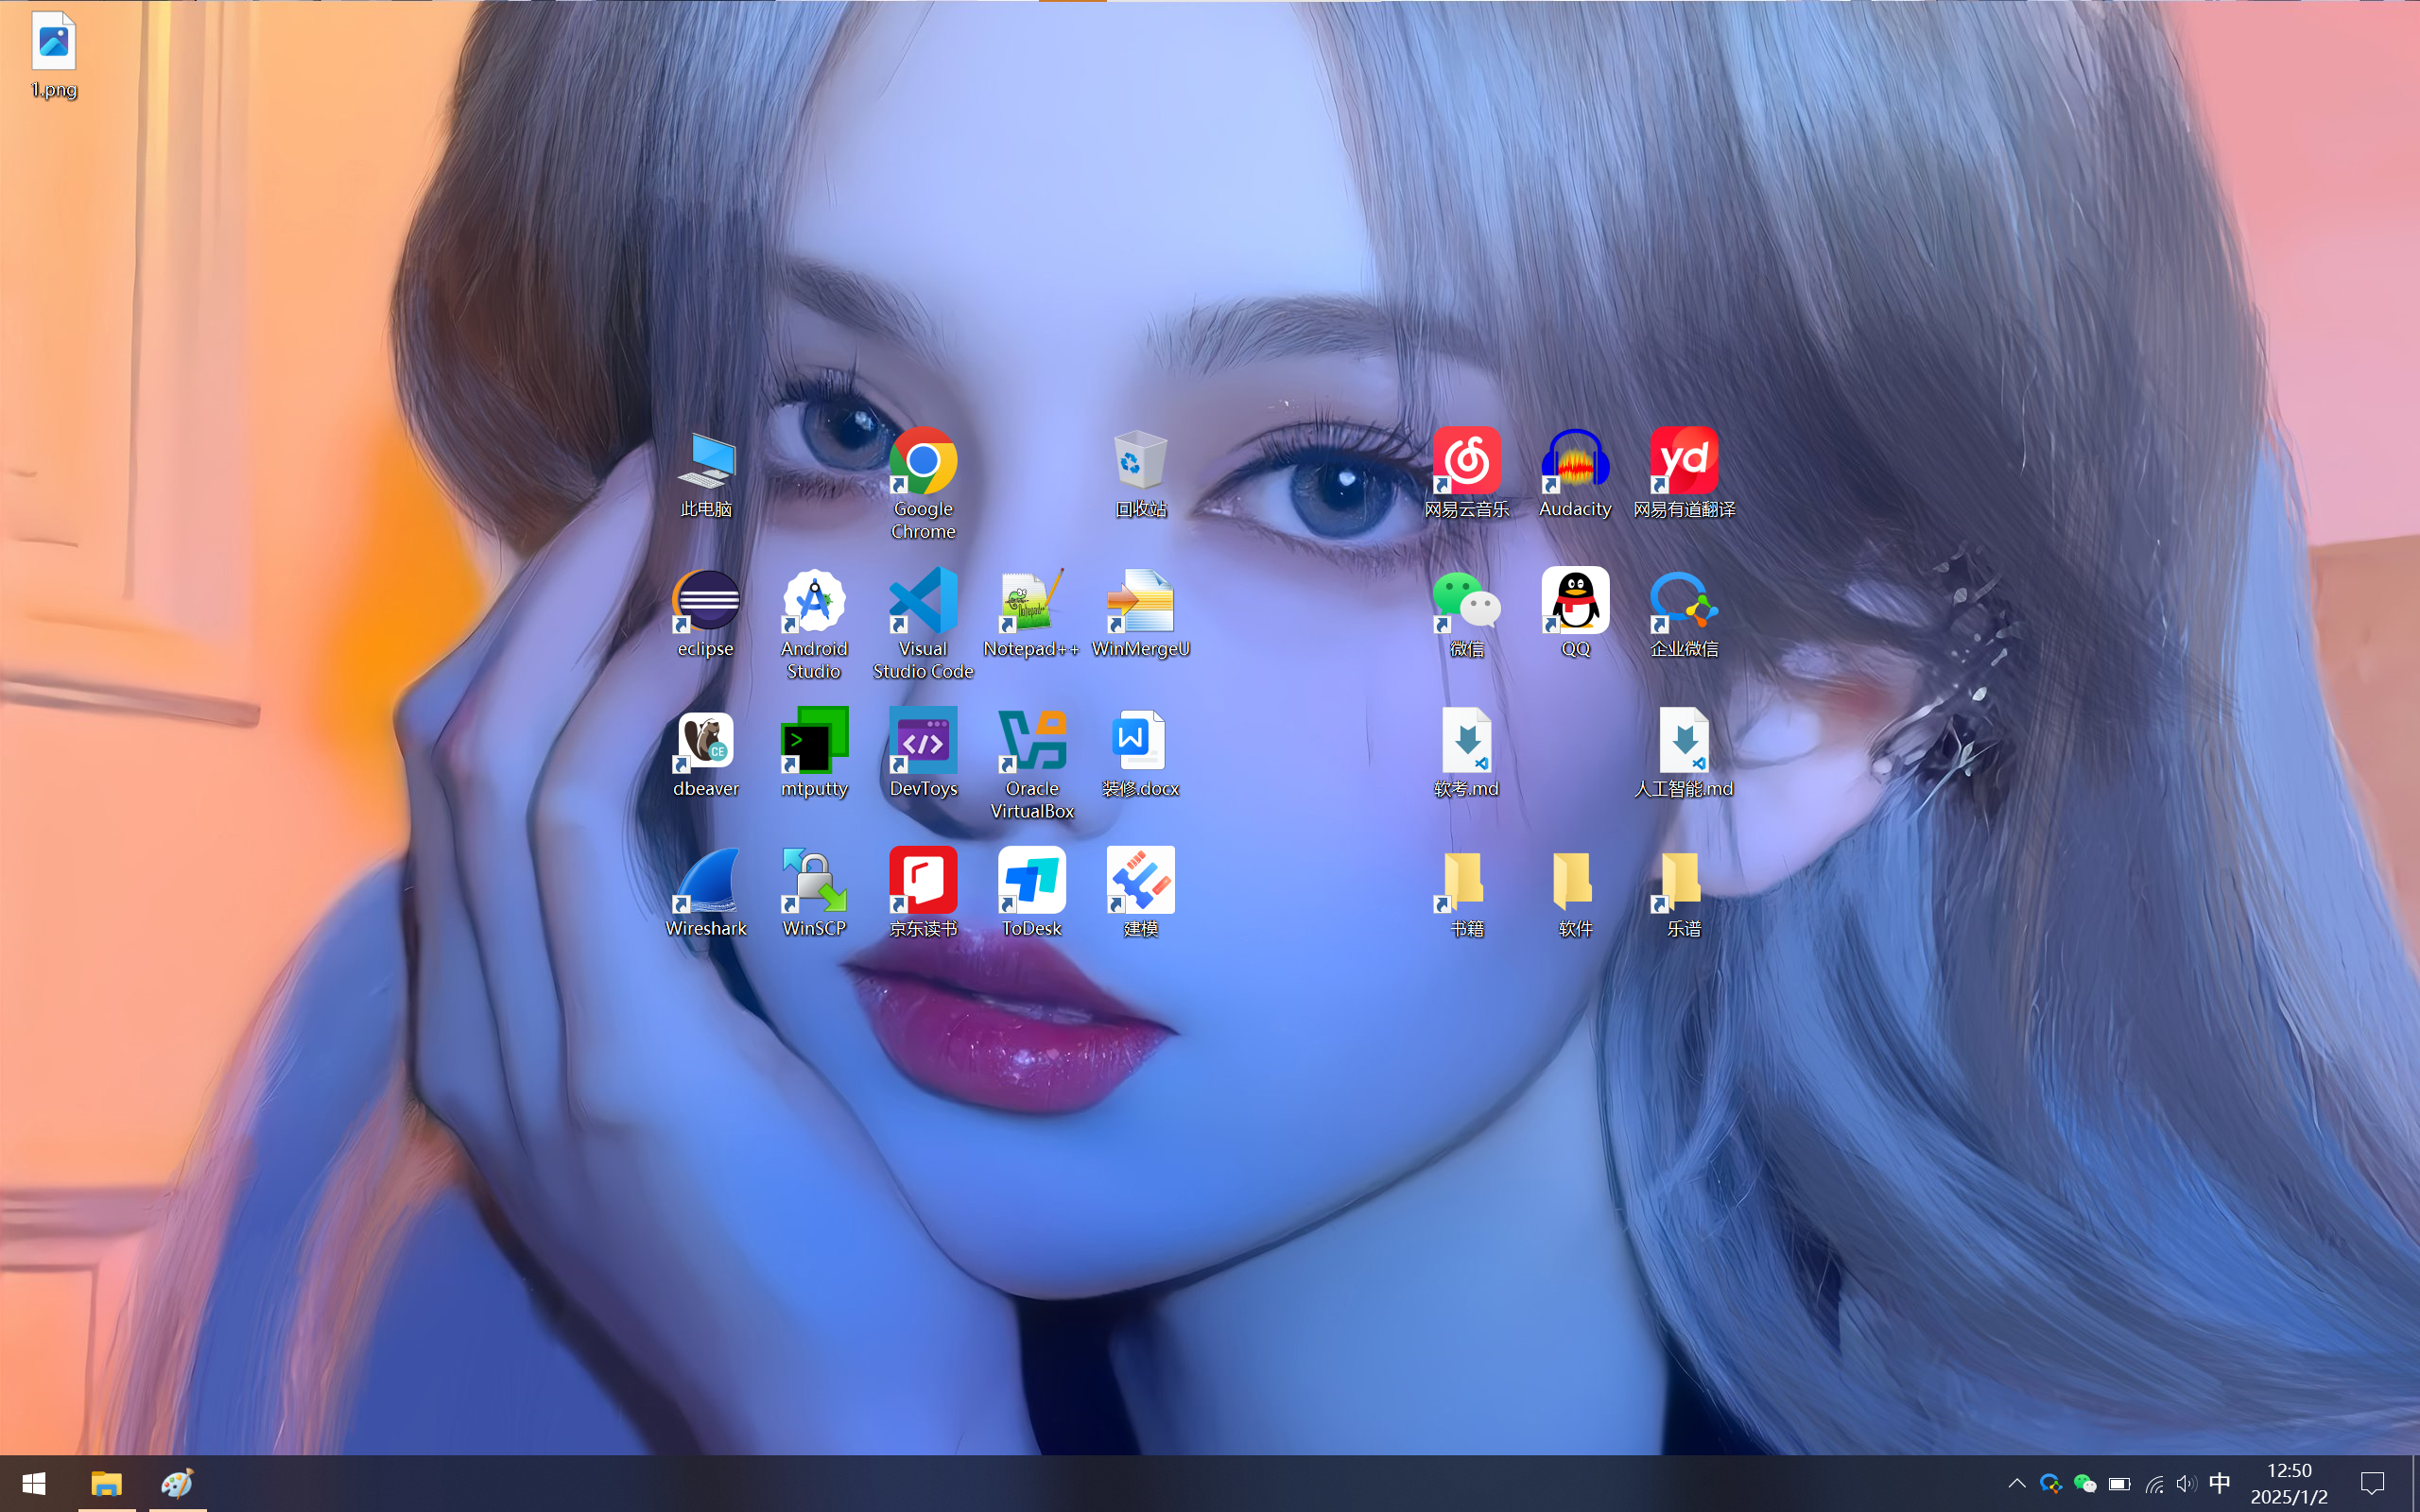Image resolution: width=2420 pixels, height=1512 pixels.
Task: Select Visual Studio Code shortcut
Action: coord(923,624)
